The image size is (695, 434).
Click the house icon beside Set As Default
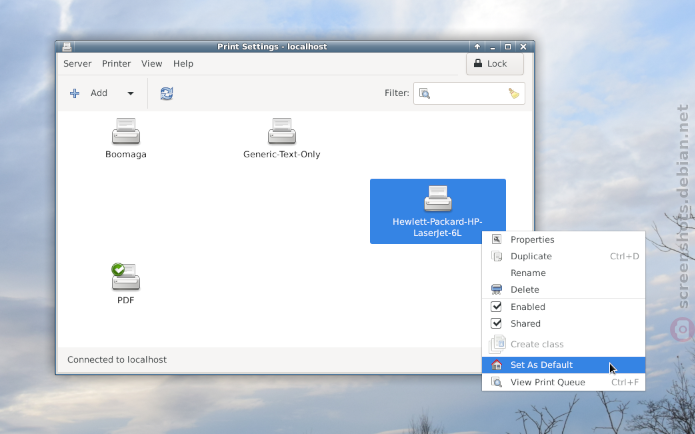[x=496, y=365]
